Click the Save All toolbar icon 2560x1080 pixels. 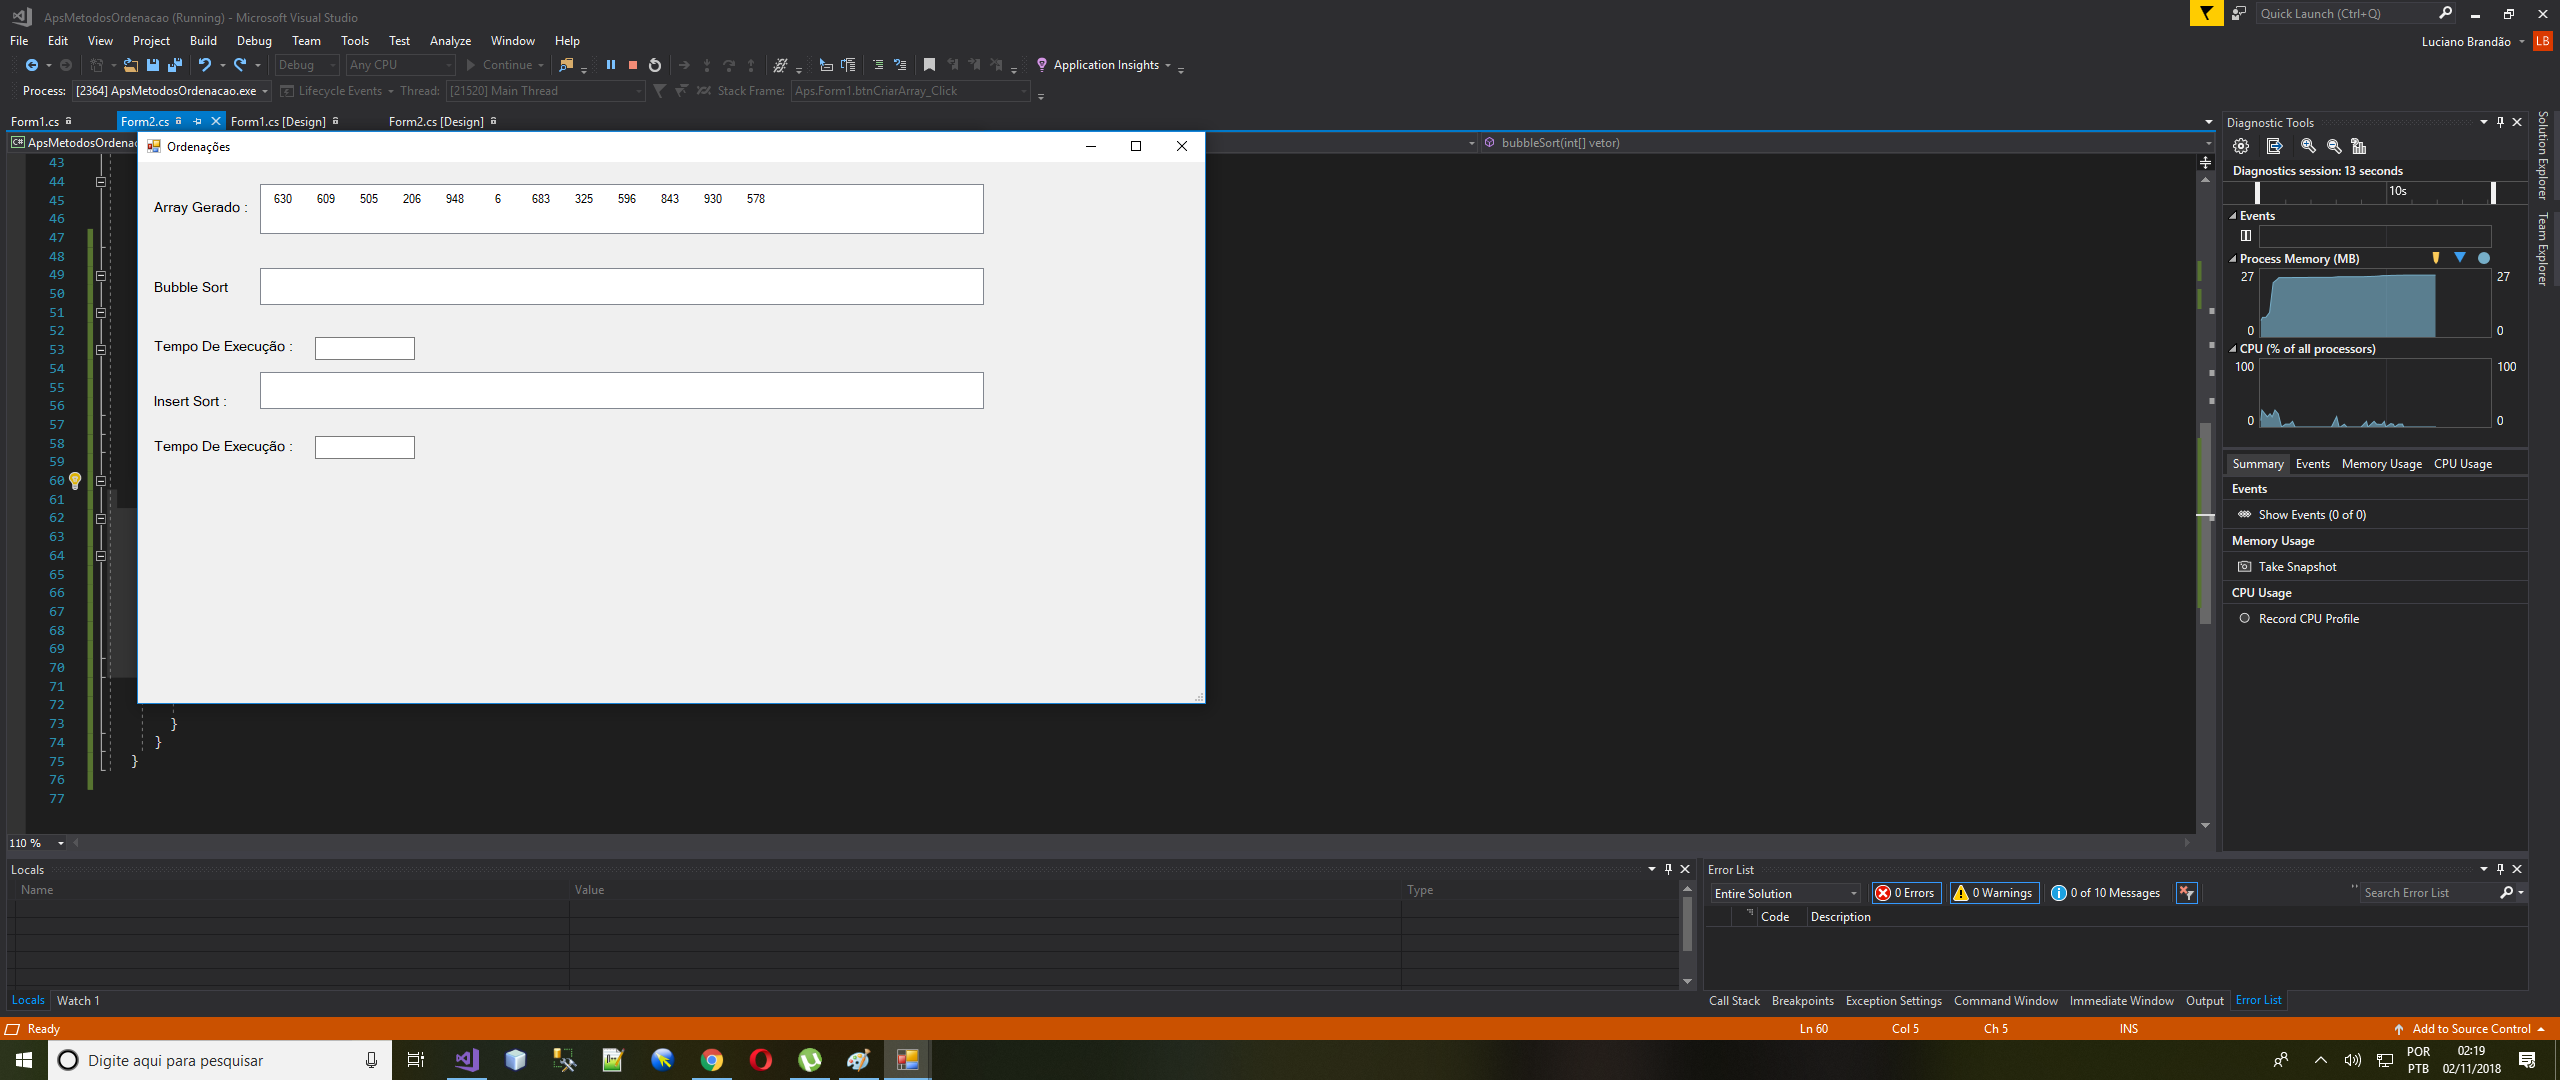[x=175, y=65]
